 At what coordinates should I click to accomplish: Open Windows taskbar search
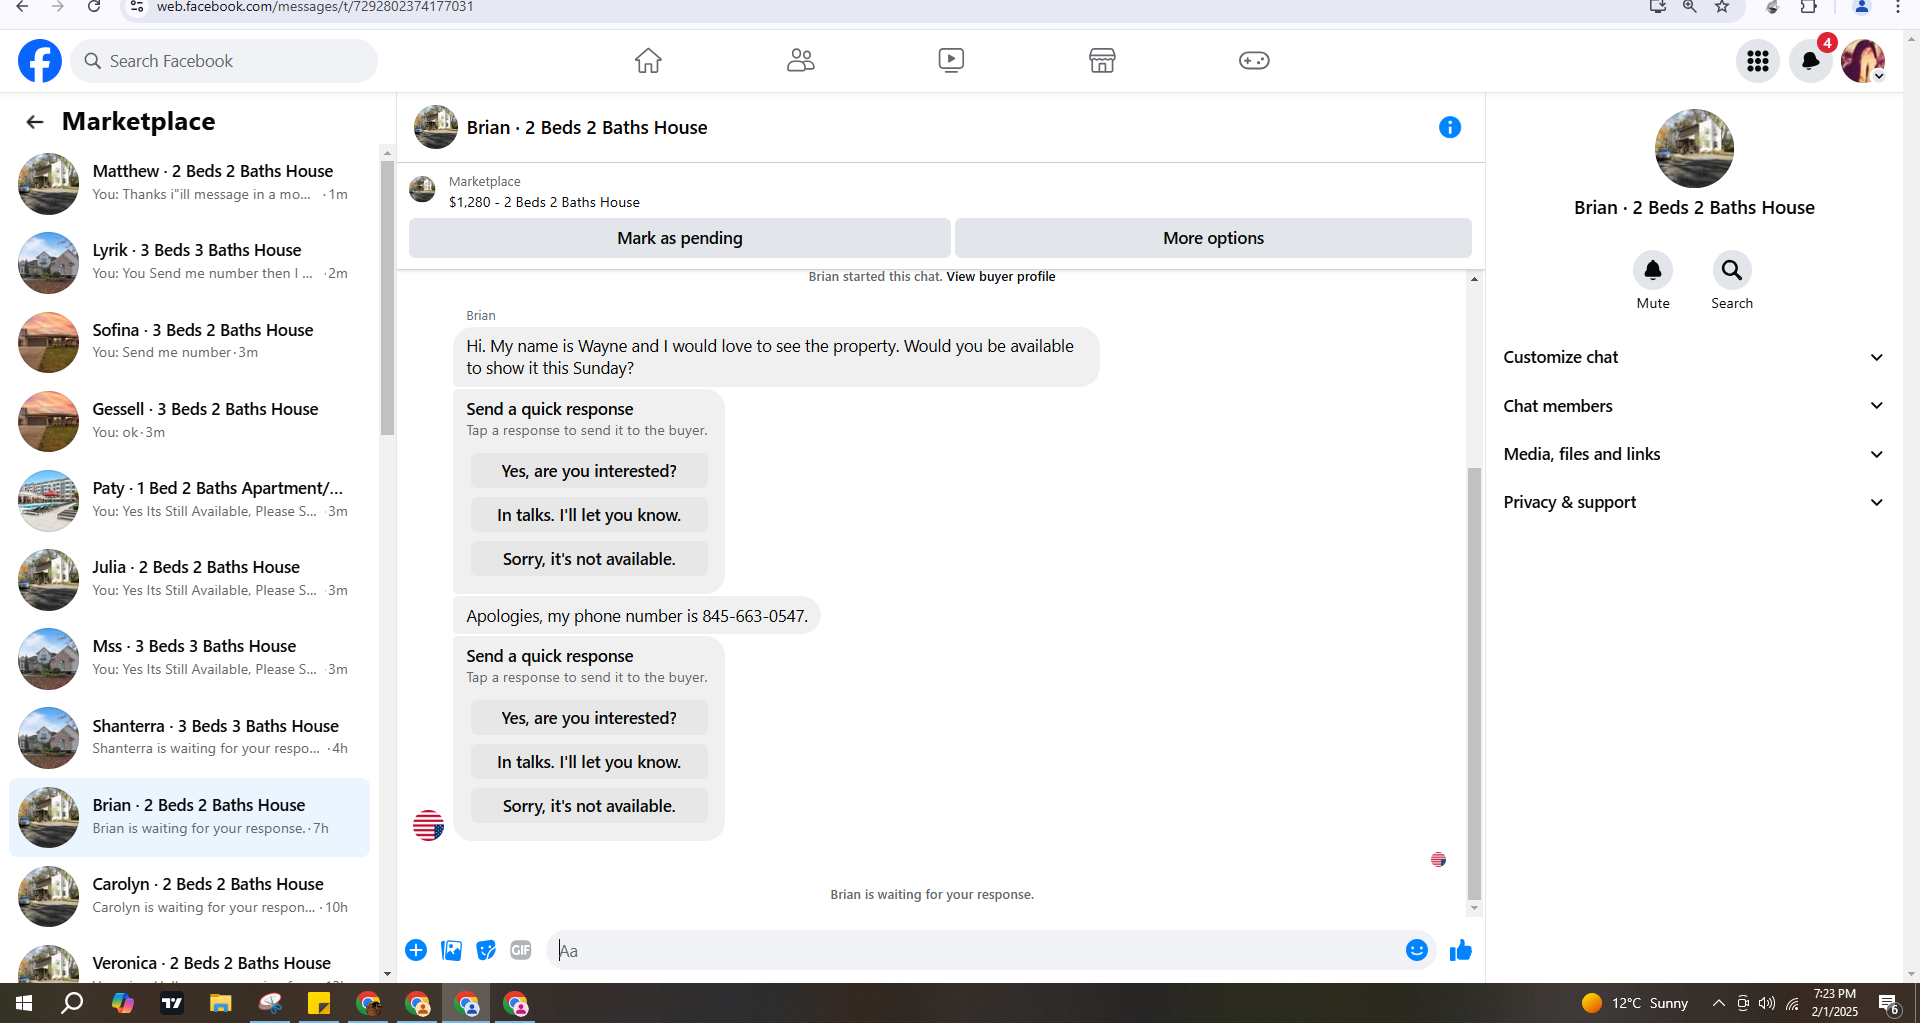point(72,1003)
